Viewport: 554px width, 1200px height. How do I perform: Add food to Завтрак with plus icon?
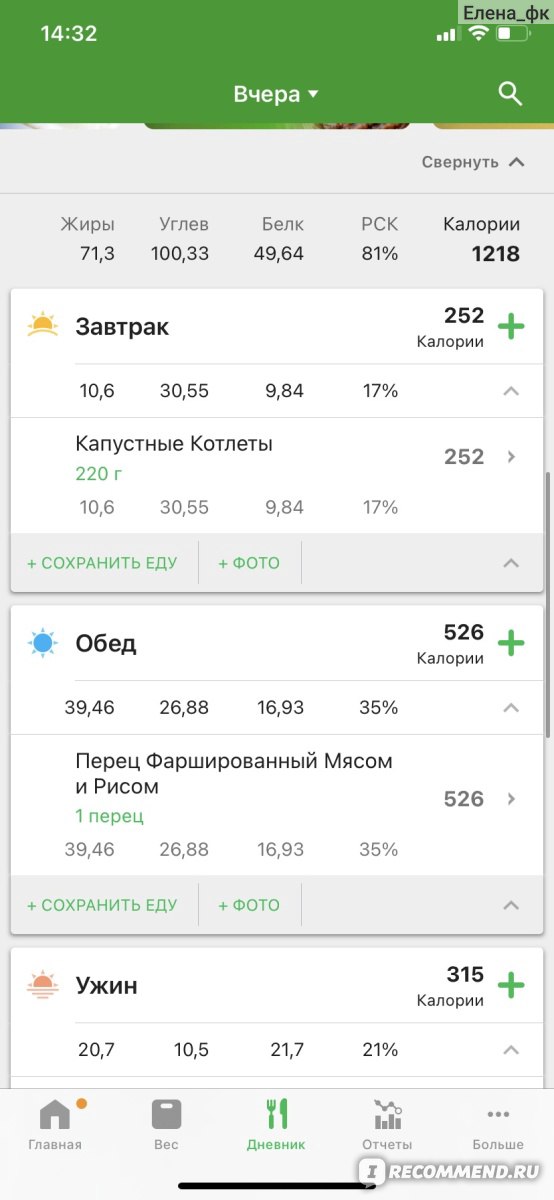(511, 326)
